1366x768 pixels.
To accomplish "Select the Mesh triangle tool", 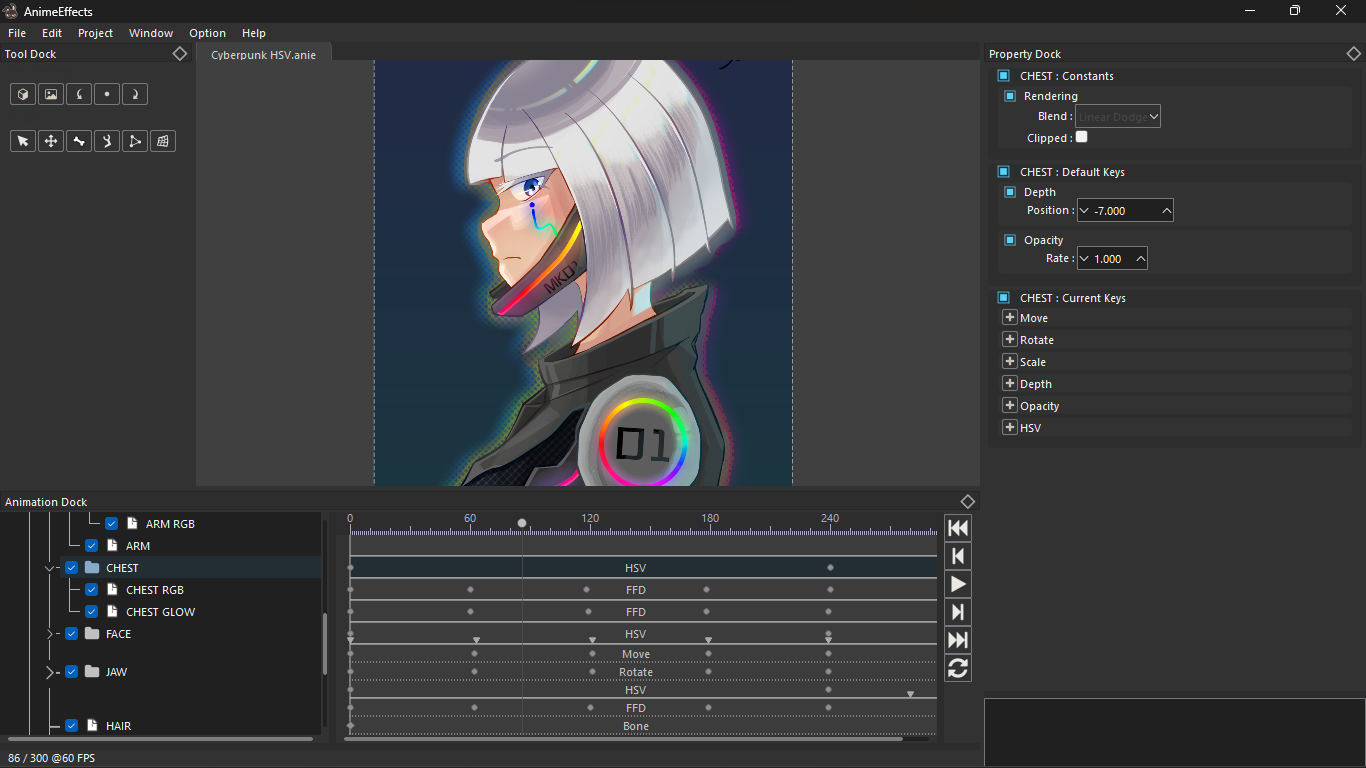I will click(135, 141).
